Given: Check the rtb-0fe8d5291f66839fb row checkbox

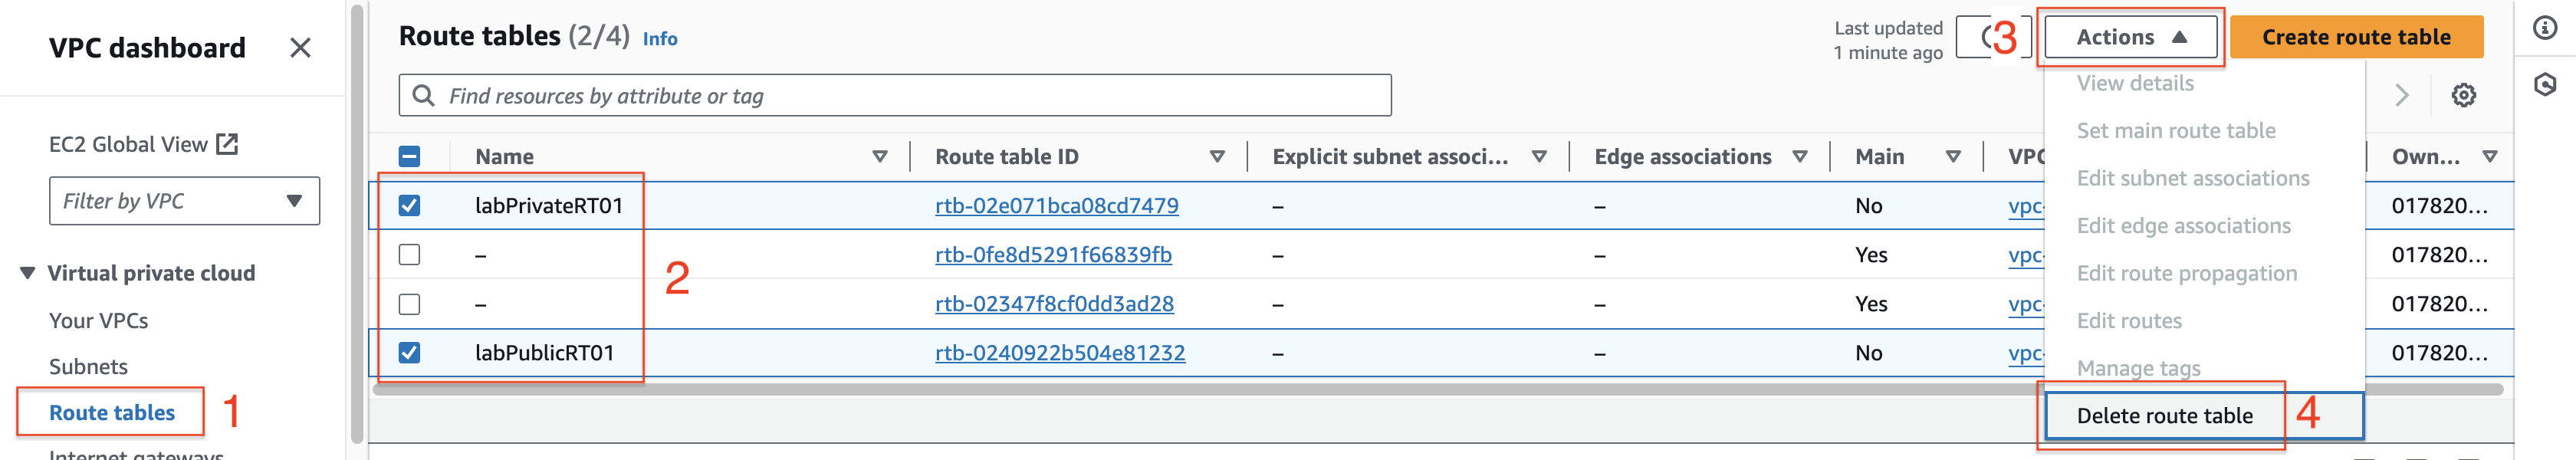Looking at the screenshot, I should [x=409, y=254].
